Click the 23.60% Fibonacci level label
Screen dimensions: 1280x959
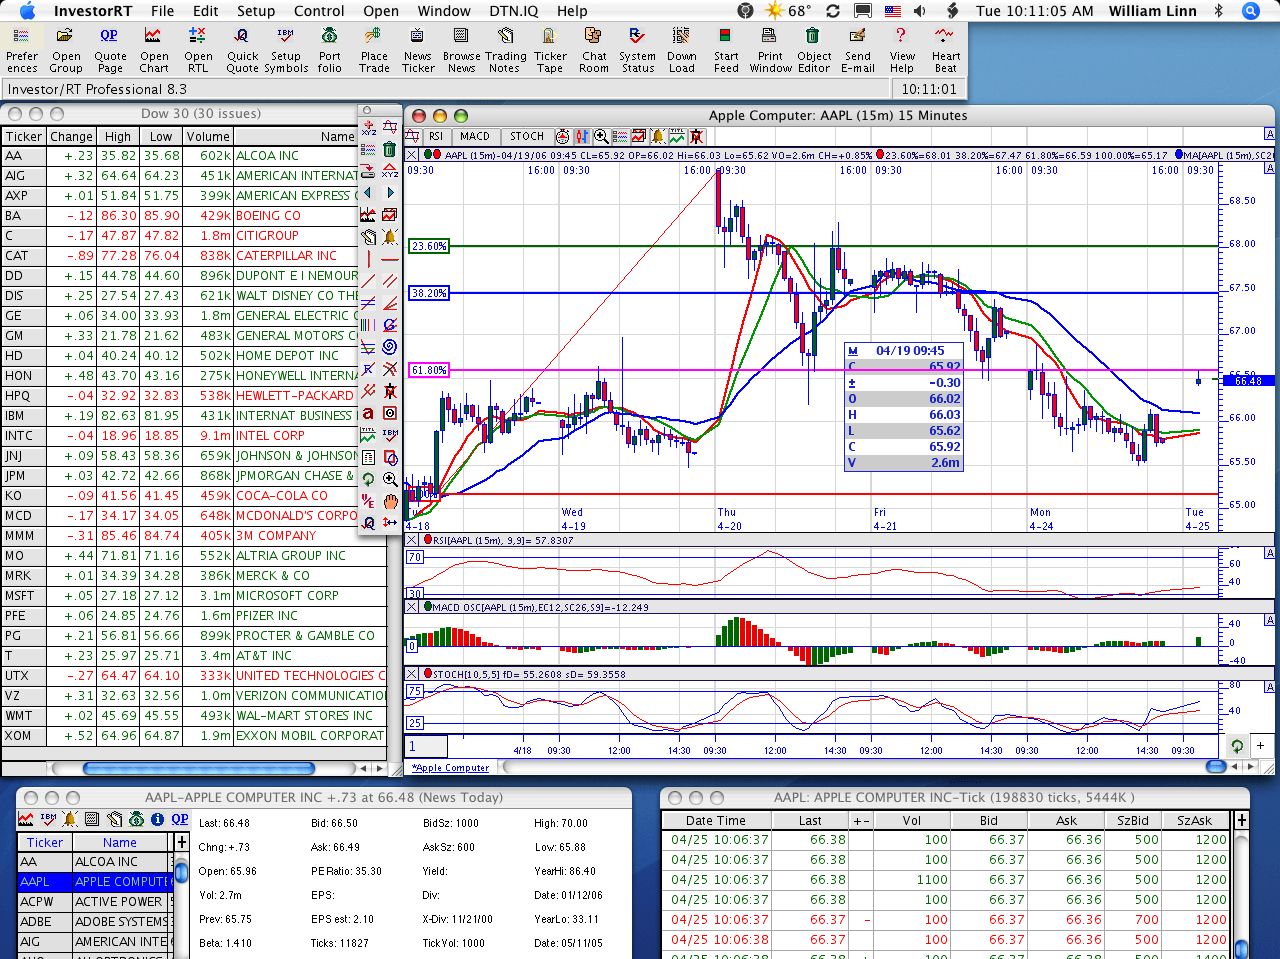(x=429, y=246)
